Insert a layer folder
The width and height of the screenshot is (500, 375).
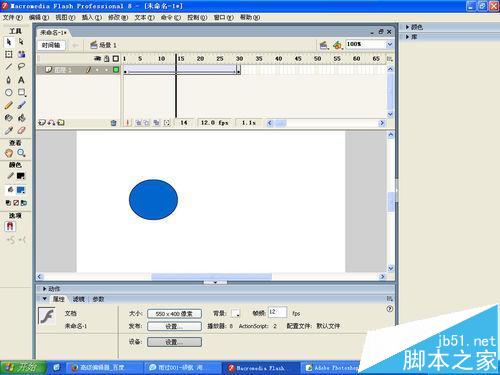point(61,123)
